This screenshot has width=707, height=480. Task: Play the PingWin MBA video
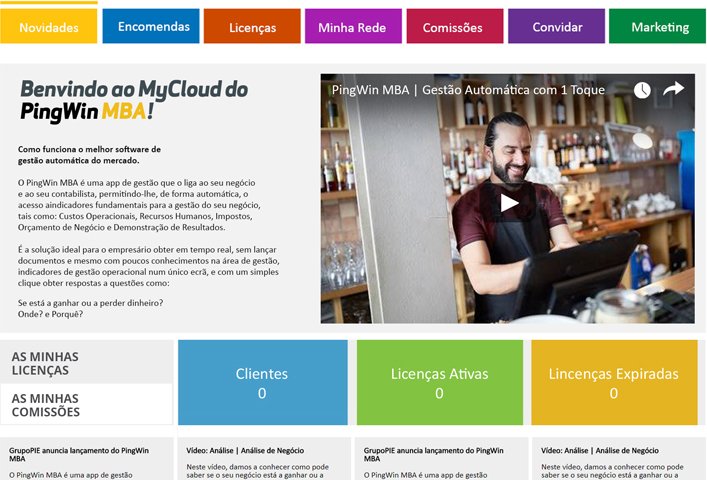click(509, 203)
